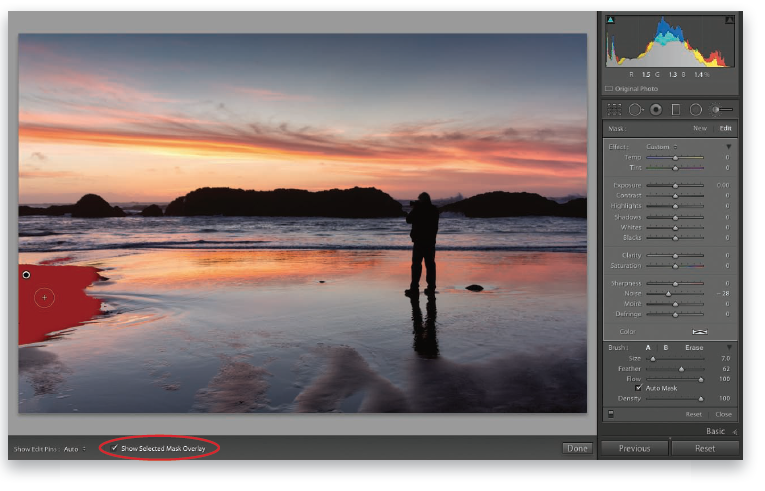Select the Erase brush
765x491 pixels.
(693, 347)
